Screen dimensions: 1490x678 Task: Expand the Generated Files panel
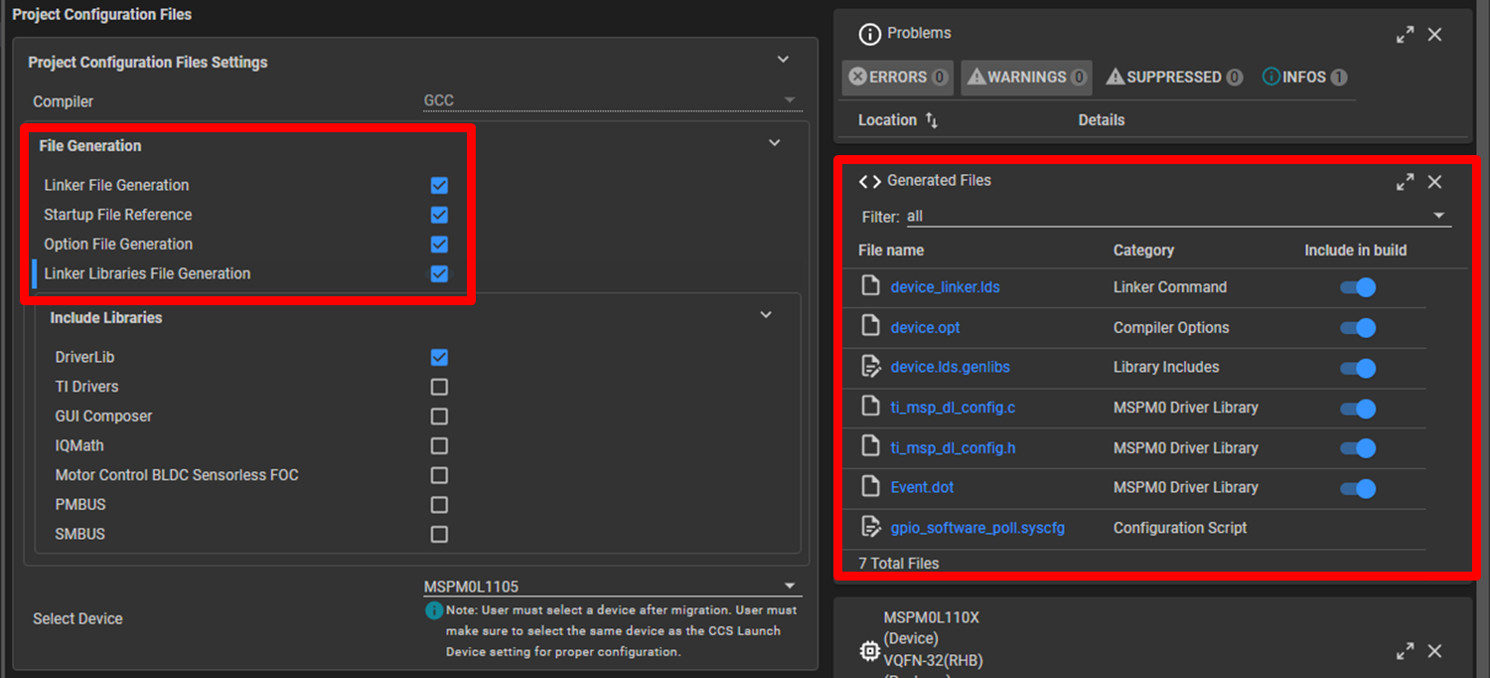point(1405,182)
